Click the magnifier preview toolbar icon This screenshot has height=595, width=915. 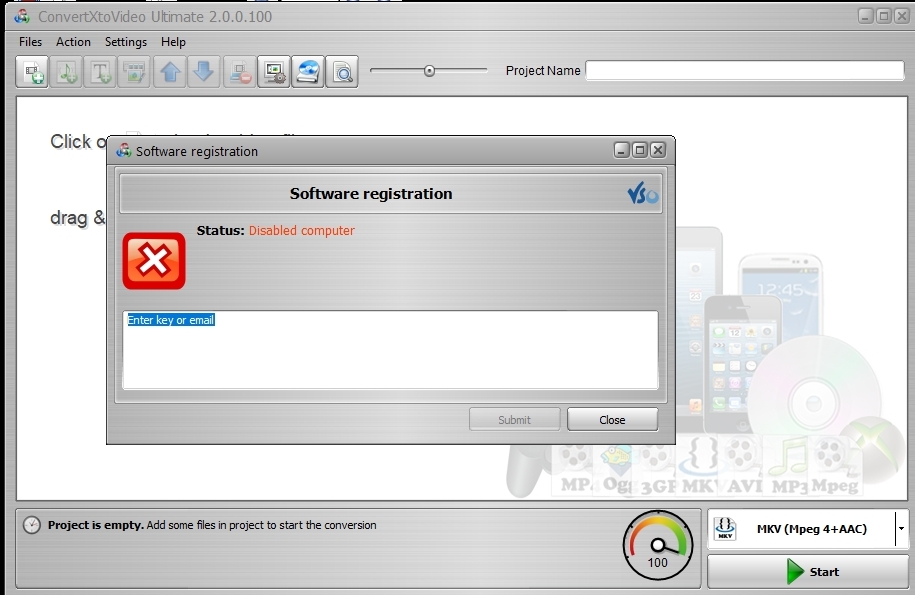pyautogui.click(x=342, y=72)
